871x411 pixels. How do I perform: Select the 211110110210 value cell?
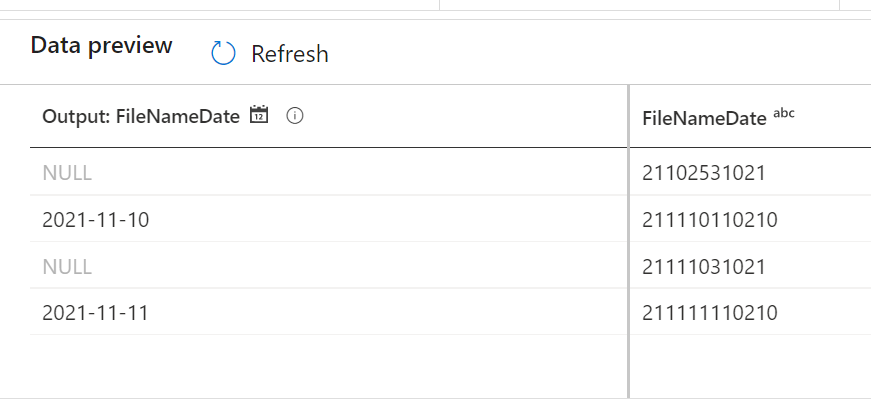[750, 220]
